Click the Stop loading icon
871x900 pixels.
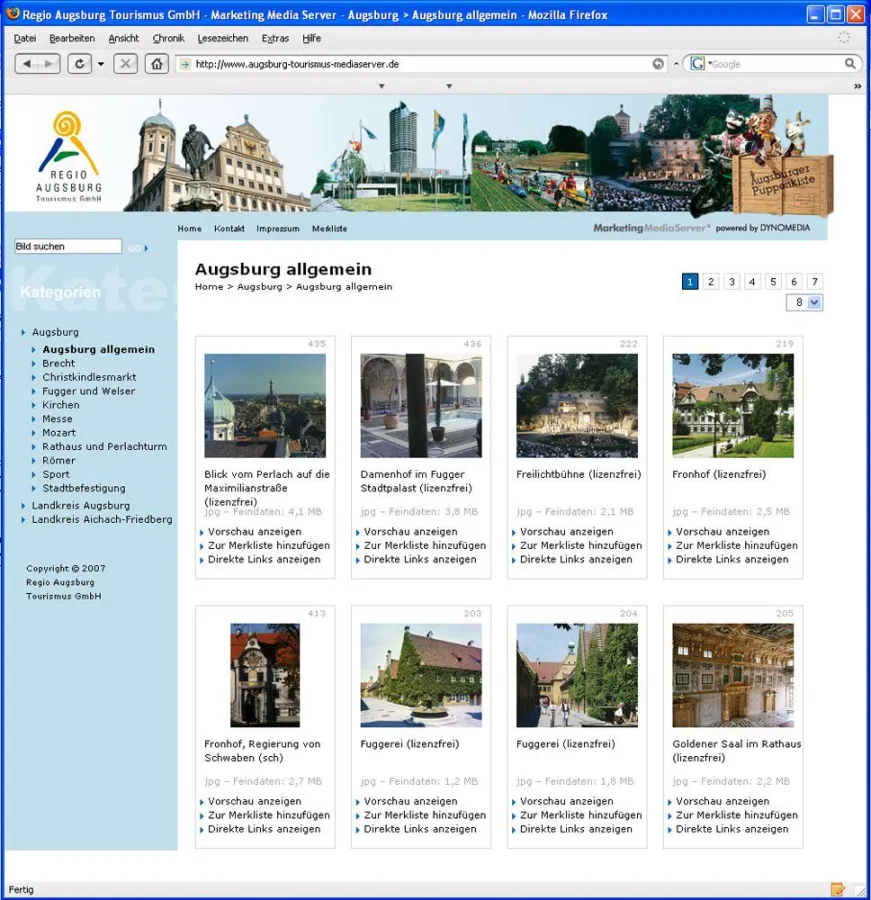coord(124,63)
